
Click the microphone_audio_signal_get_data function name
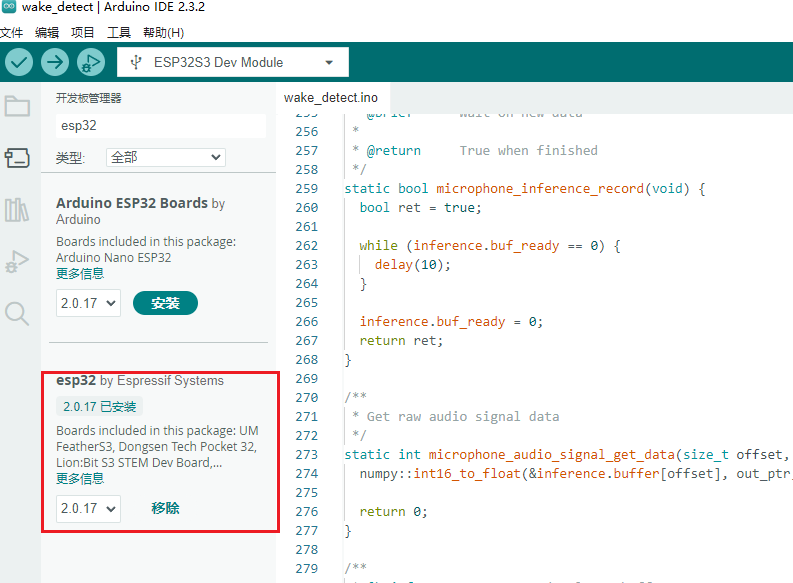[552, 455]
